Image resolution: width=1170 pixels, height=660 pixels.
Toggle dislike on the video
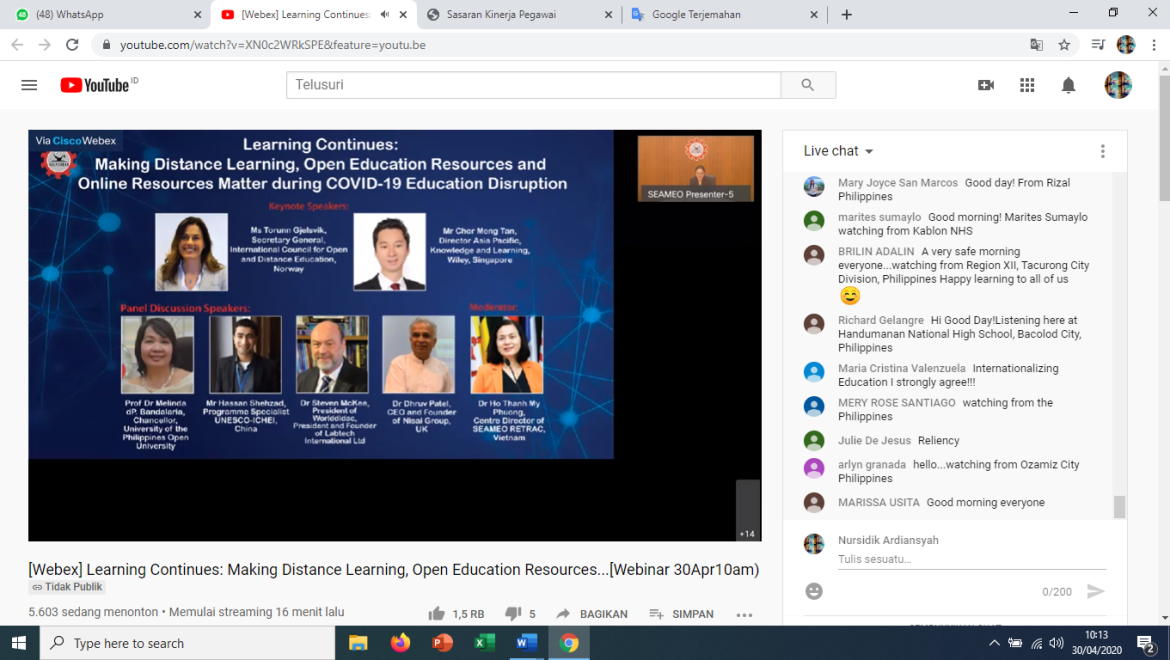click(512, 613)
